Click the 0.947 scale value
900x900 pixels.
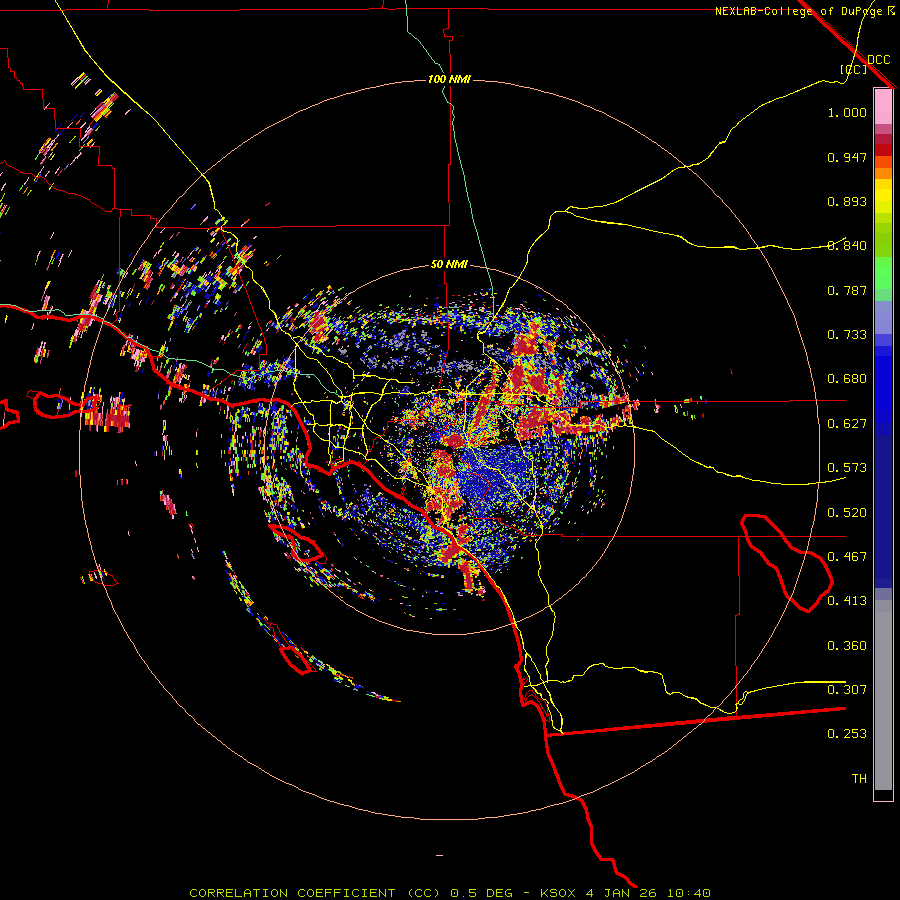[x=847, y=157]
